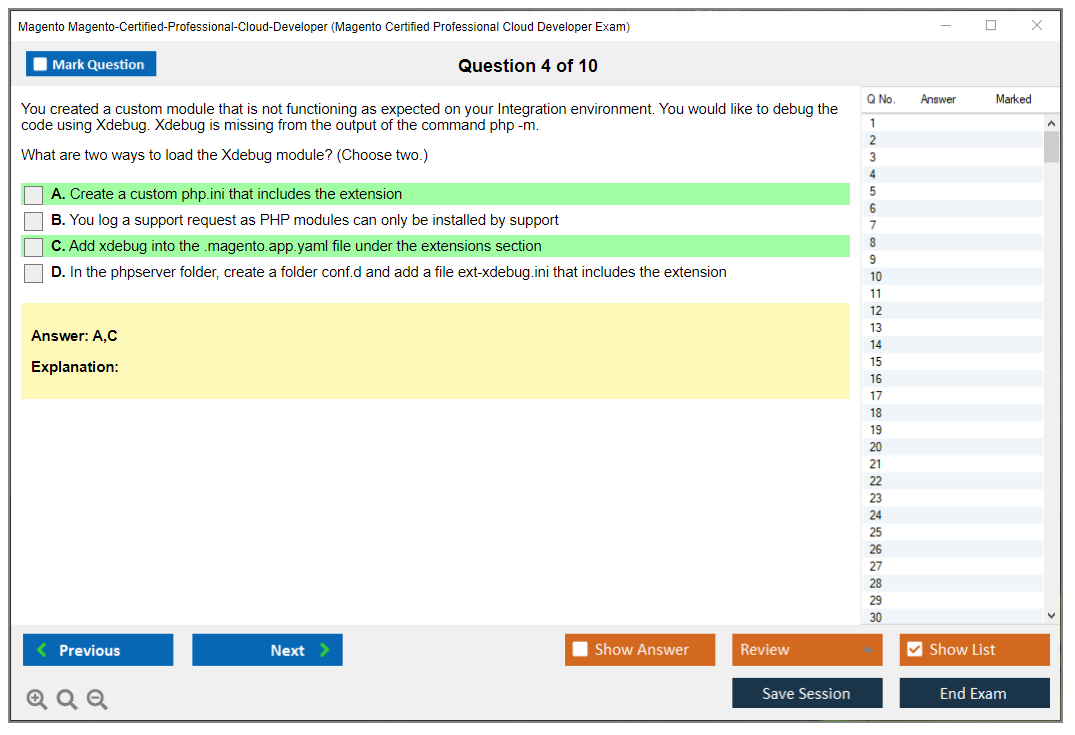Check option D about conf.d folder

[33, 273]
